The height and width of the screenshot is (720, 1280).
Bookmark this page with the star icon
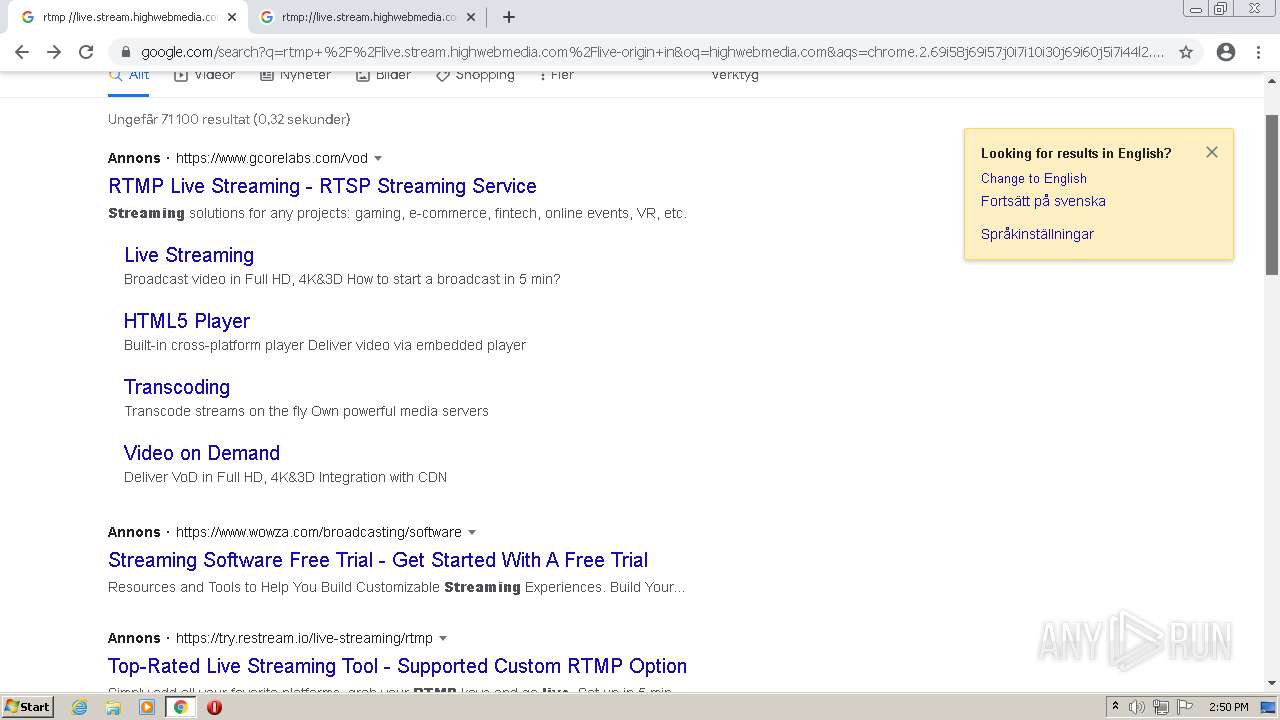pos(1186,52)
